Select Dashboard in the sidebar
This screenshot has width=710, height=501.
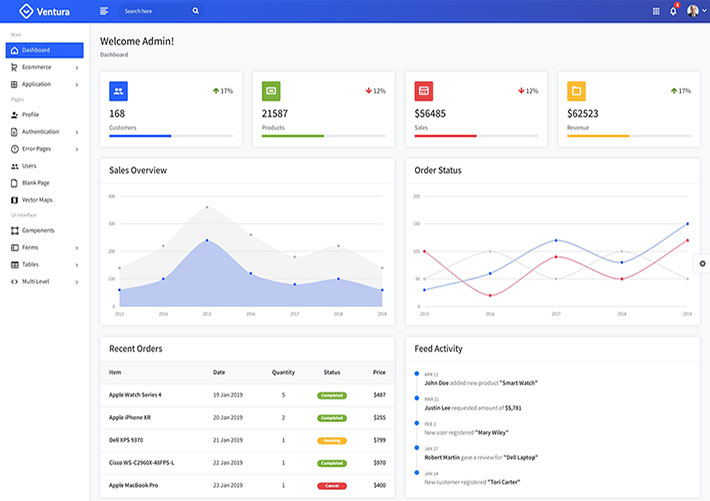coord(43,50)
